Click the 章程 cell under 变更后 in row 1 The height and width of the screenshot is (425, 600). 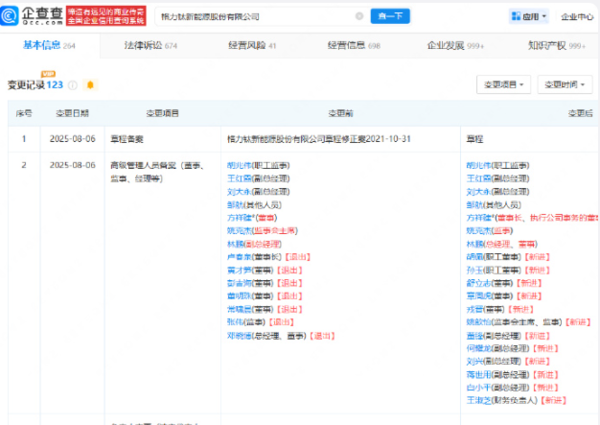474,139
